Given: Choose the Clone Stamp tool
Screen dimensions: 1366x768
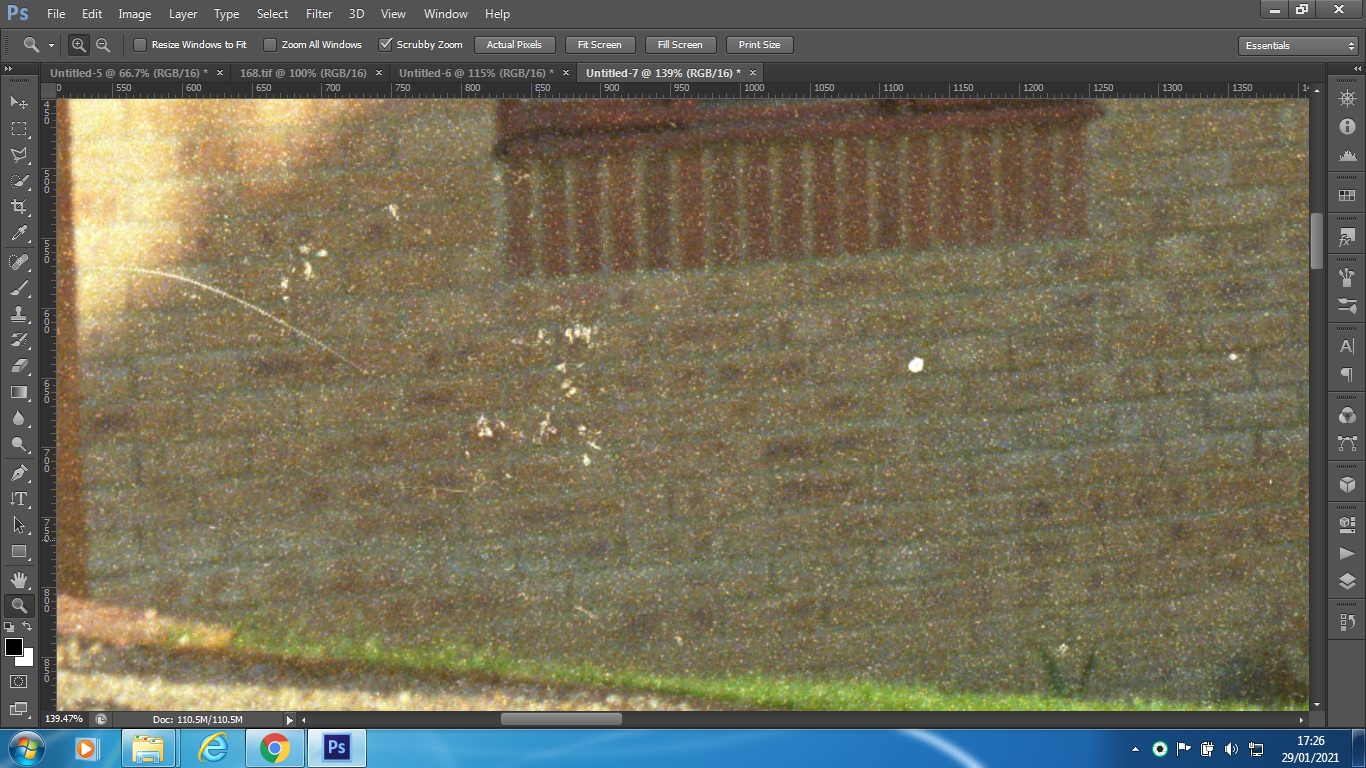Looking at the screenshot, I should tap(19, 314).
